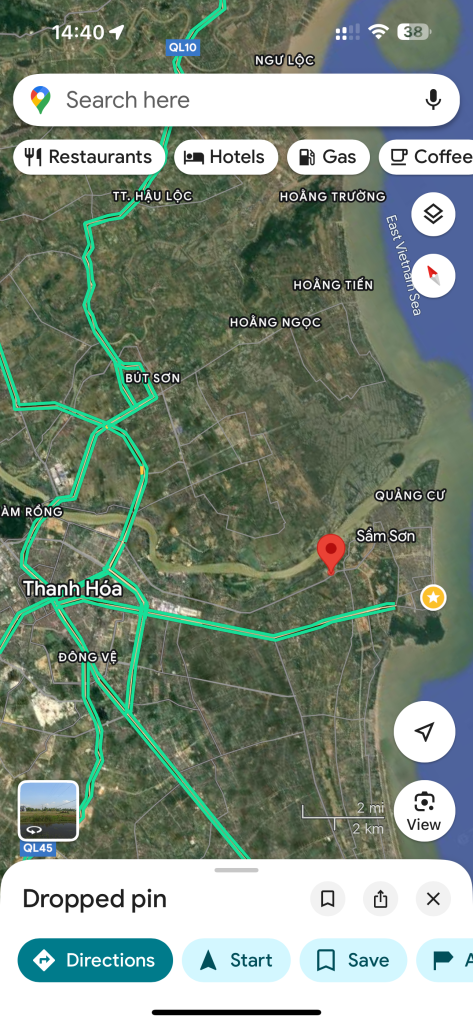The width and height of the screenshot is (473, 1024).
Task: Filter by Gas chip
Action: pyautogui.click(x=328, y=157)
